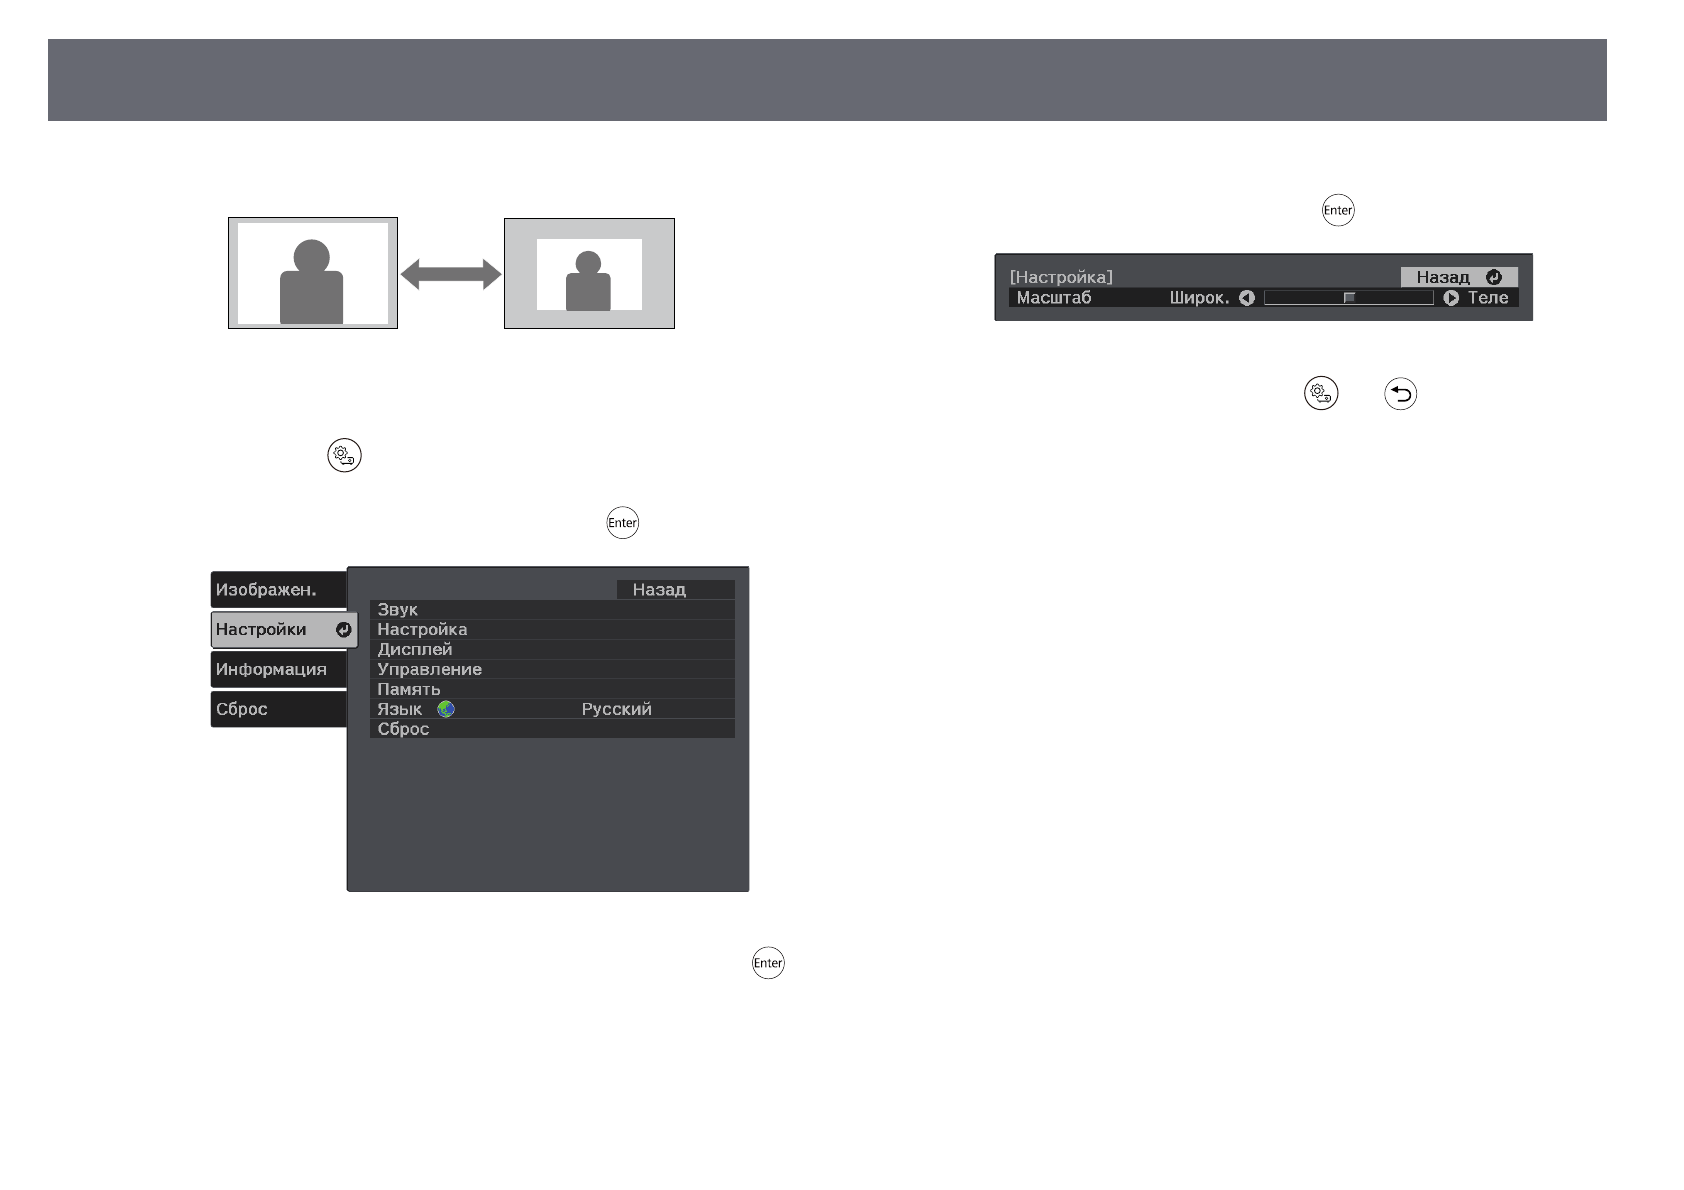Viewport: 1684px width, 1190px height.
Task: Select the Настройки tab
Action: click(x=283, y=630)
